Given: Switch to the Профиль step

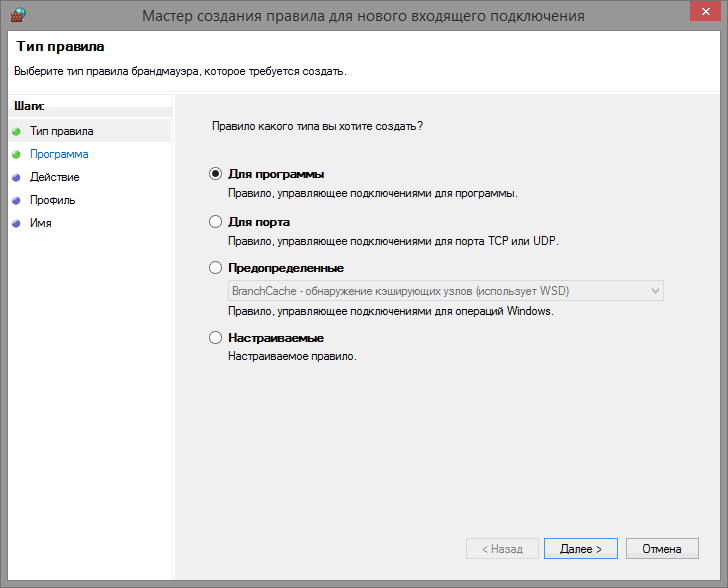Looking at the screenshot, I should [53, 200].
